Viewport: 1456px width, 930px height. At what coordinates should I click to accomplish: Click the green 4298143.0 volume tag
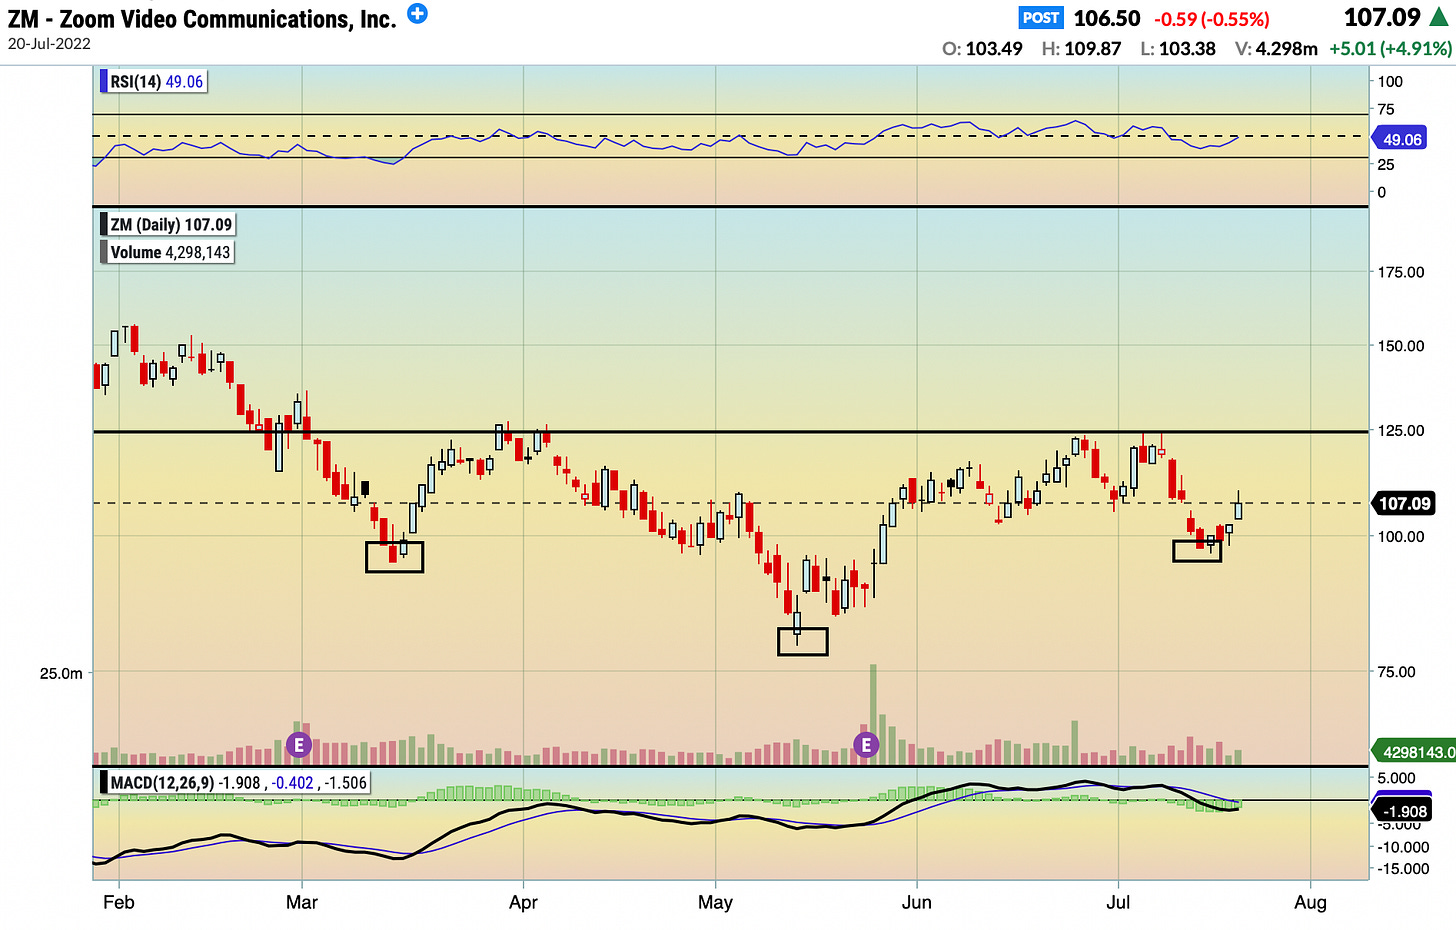click(1414, 752)
